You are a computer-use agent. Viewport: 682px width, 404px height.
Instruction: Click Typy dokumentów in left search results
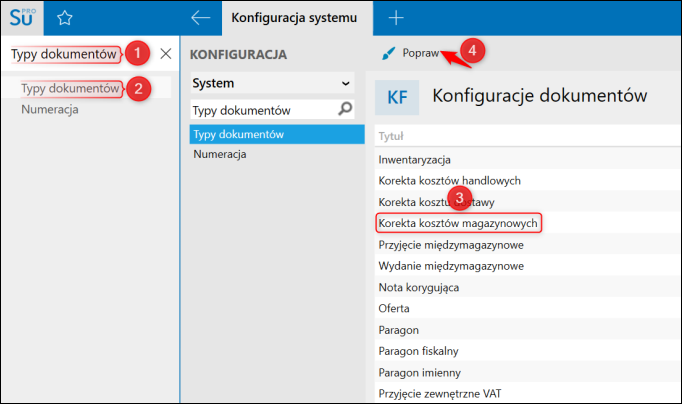pos(69,88)
